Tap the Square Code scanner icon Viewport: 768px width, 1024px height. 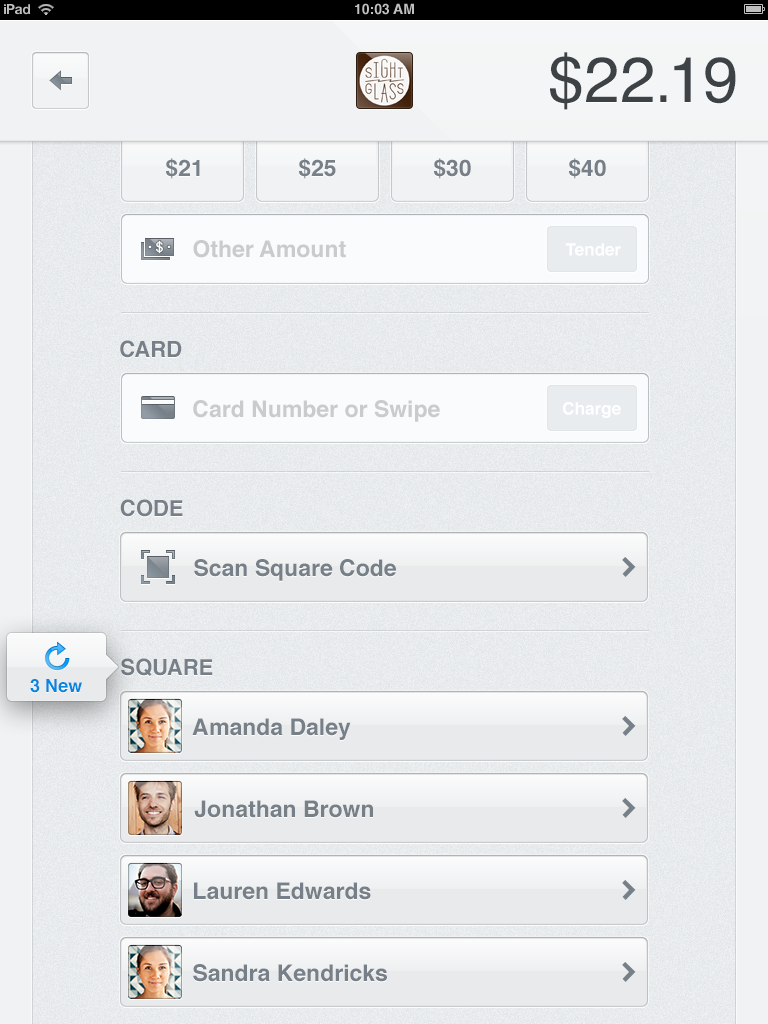coord(158,567)
